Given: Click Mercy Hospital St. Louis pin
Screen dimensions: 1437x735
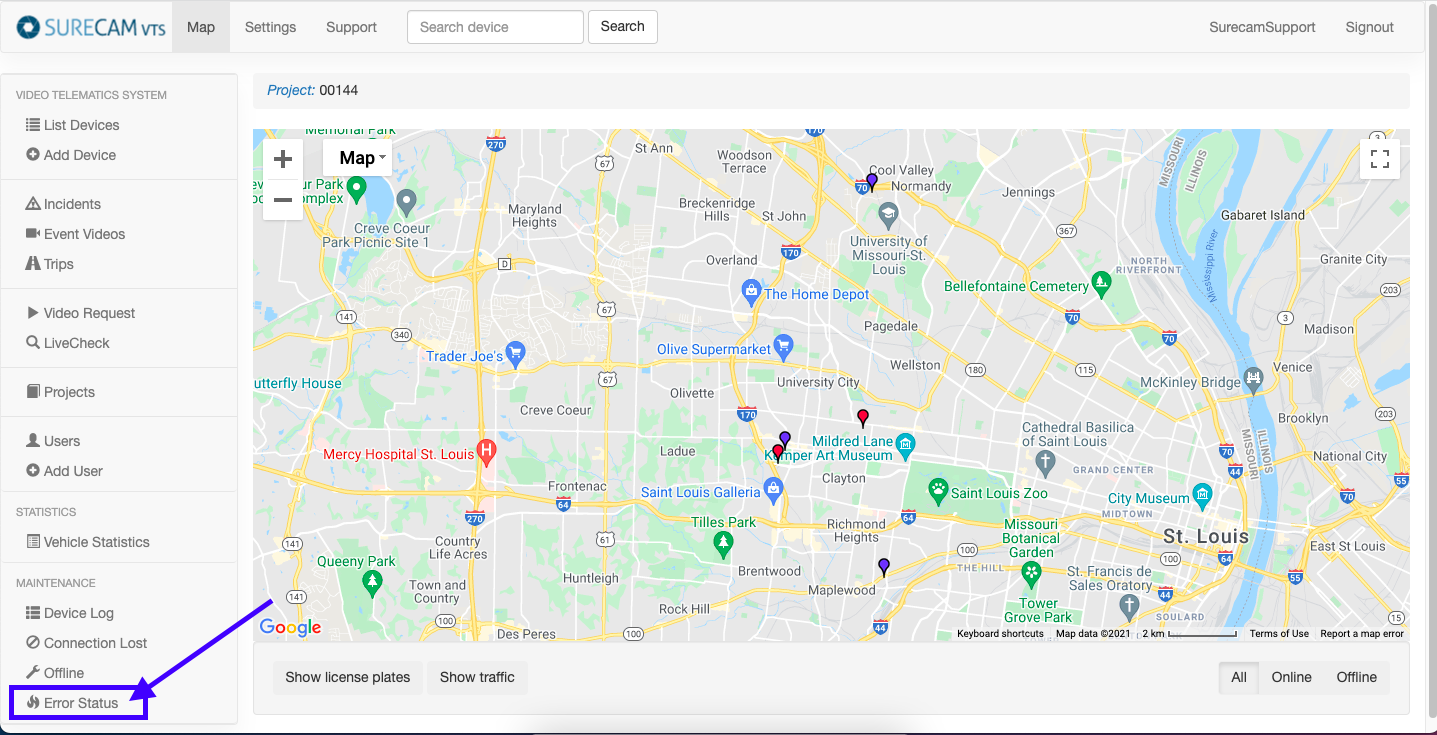Looking at the screenshot, I should pyautogui.click(x=486, y=451).
